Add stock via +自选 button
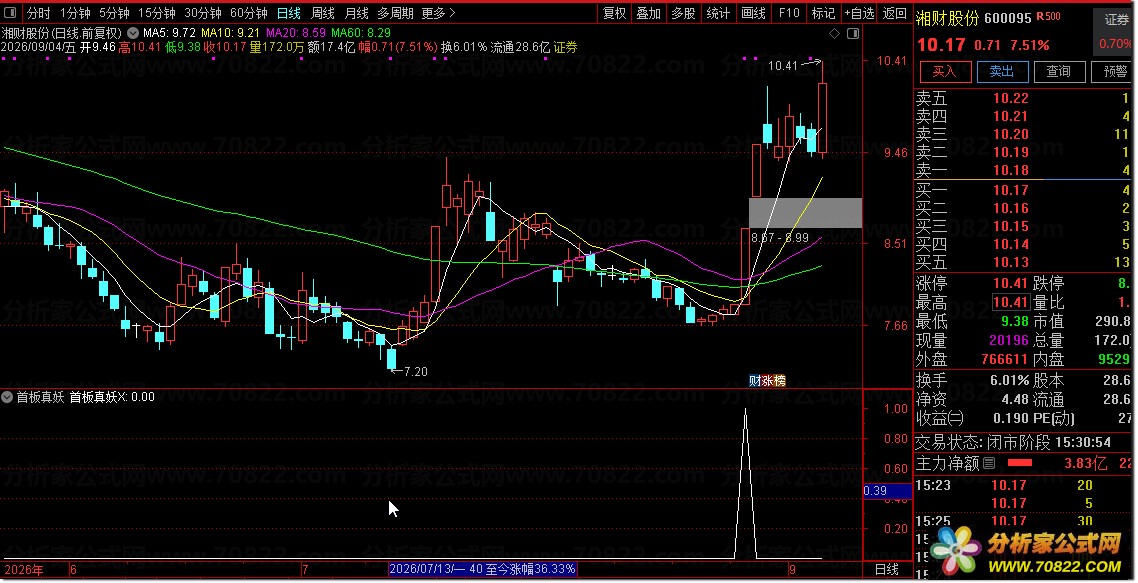The height and width of the screenshot is (583, 1138). coord(859,13)
